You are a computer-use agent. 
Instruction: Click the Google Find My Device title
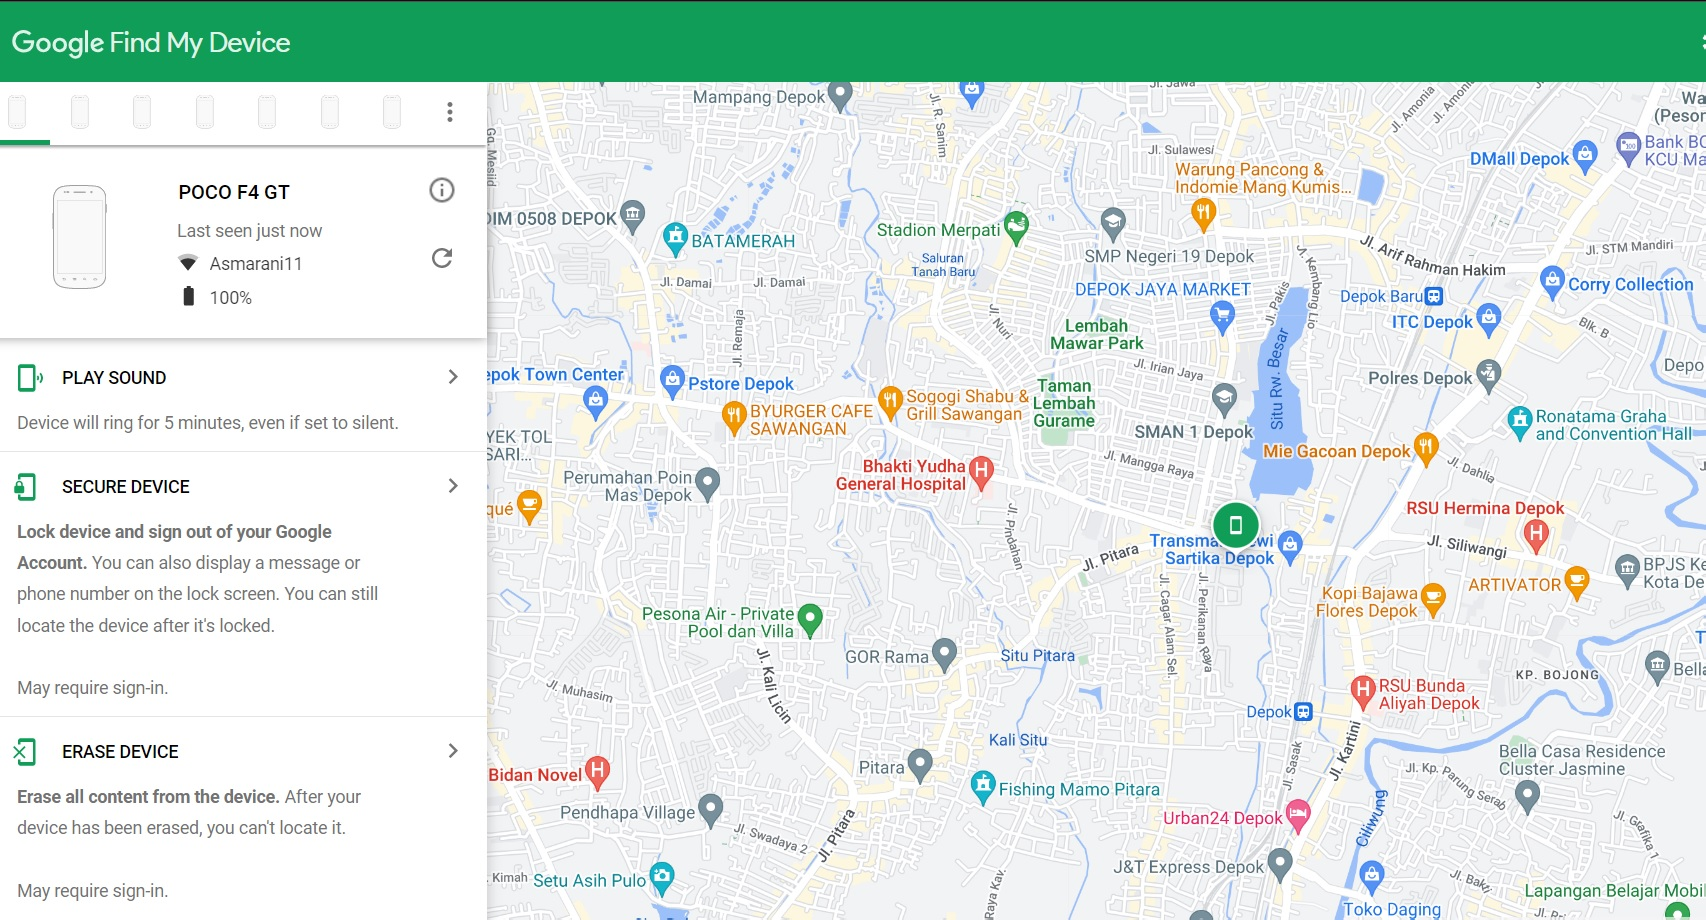click(x=151, y=42)
